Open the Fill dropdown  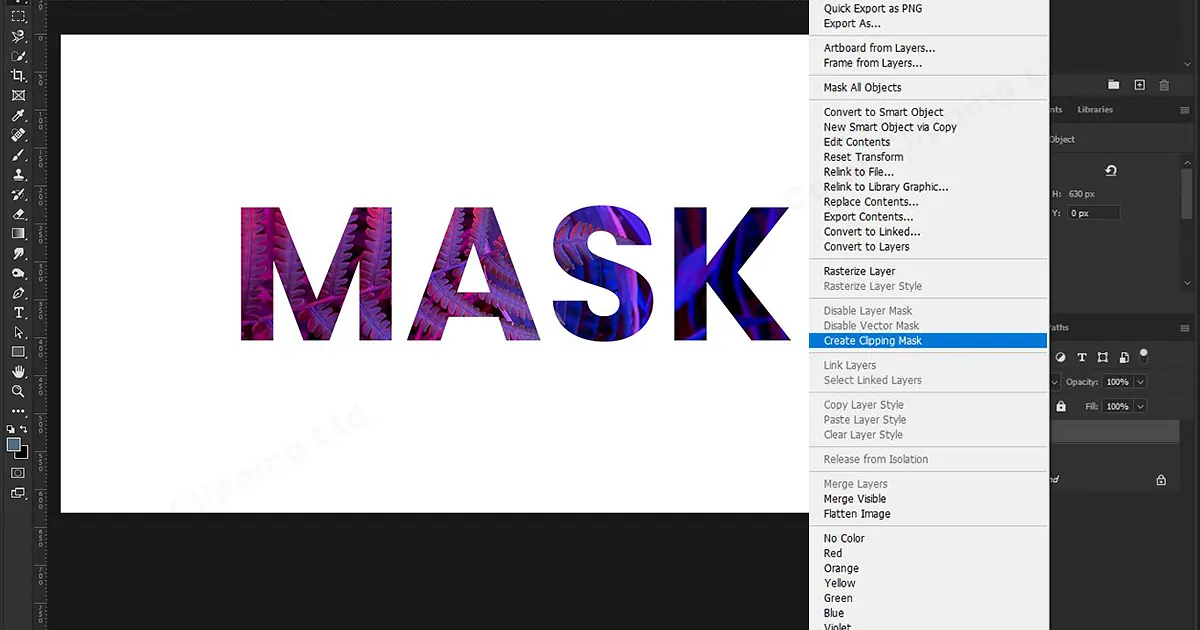pyautogui.click(x=1140, y=406)
